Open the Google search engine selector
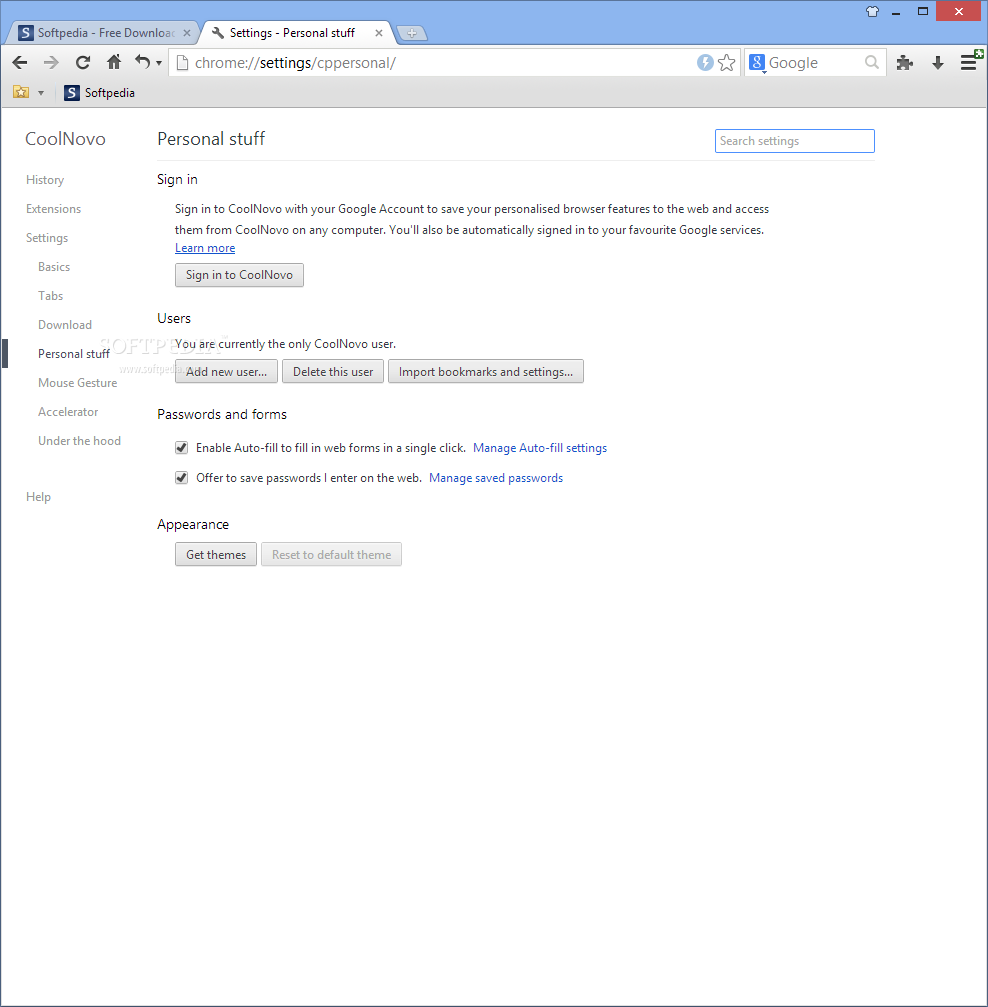988x1007 pixels. point(757,63)
